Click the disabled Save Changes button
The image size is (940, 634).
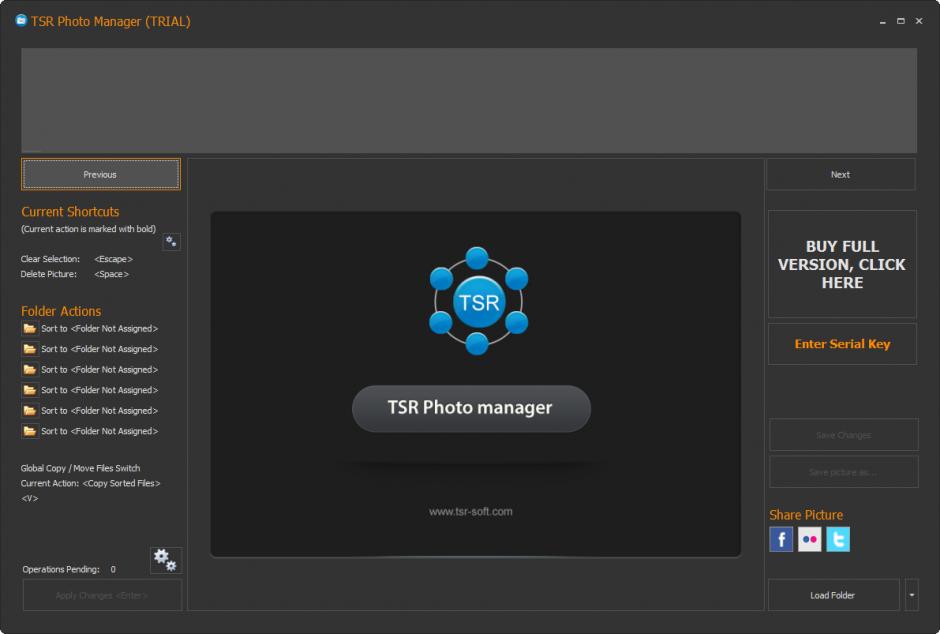point(843,435)
